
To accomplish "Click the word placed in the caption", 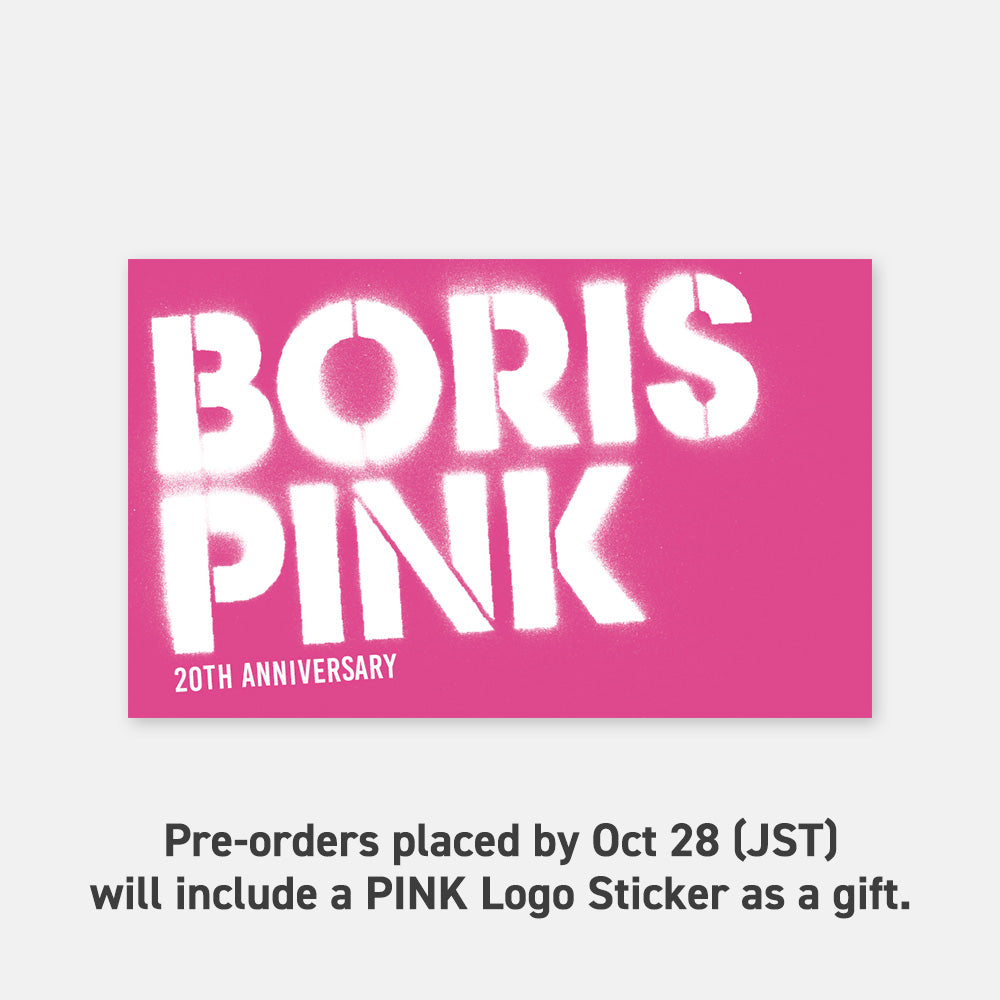I will coord(456,842).
